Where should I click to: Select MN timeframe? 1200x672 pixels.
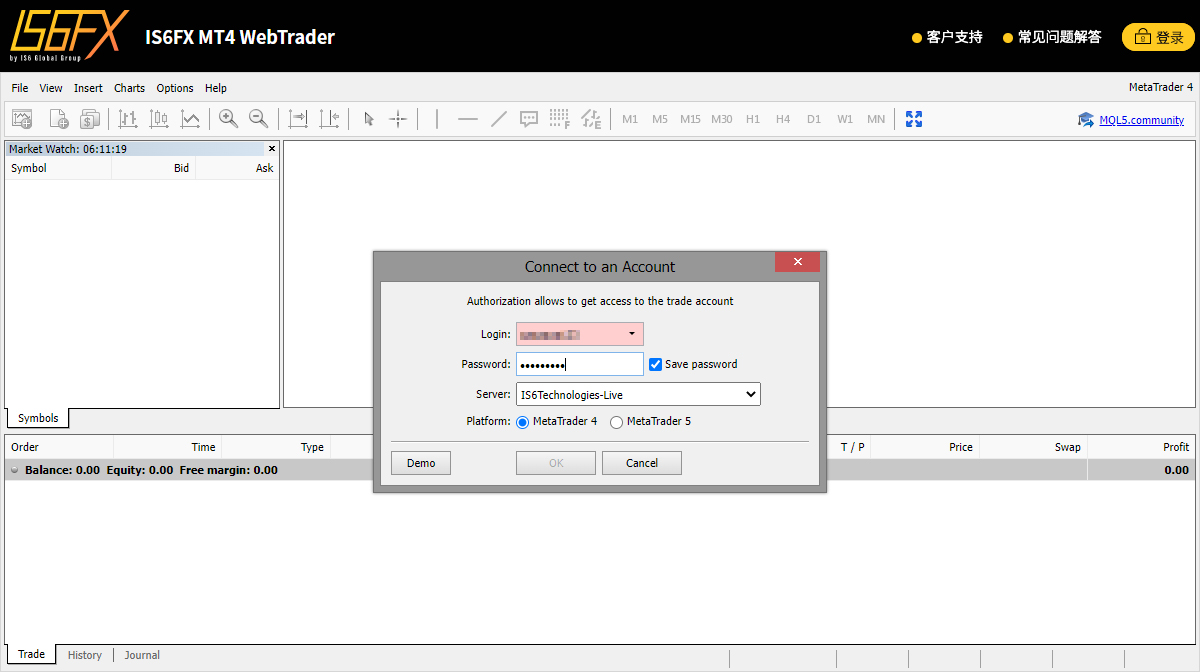[876, 119]
